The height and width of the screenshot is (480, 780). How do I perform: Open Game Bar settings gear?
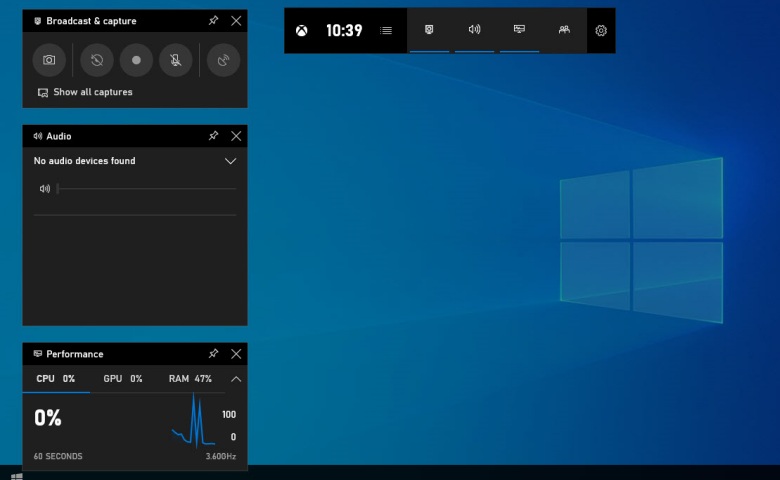[x=601, y=31]
